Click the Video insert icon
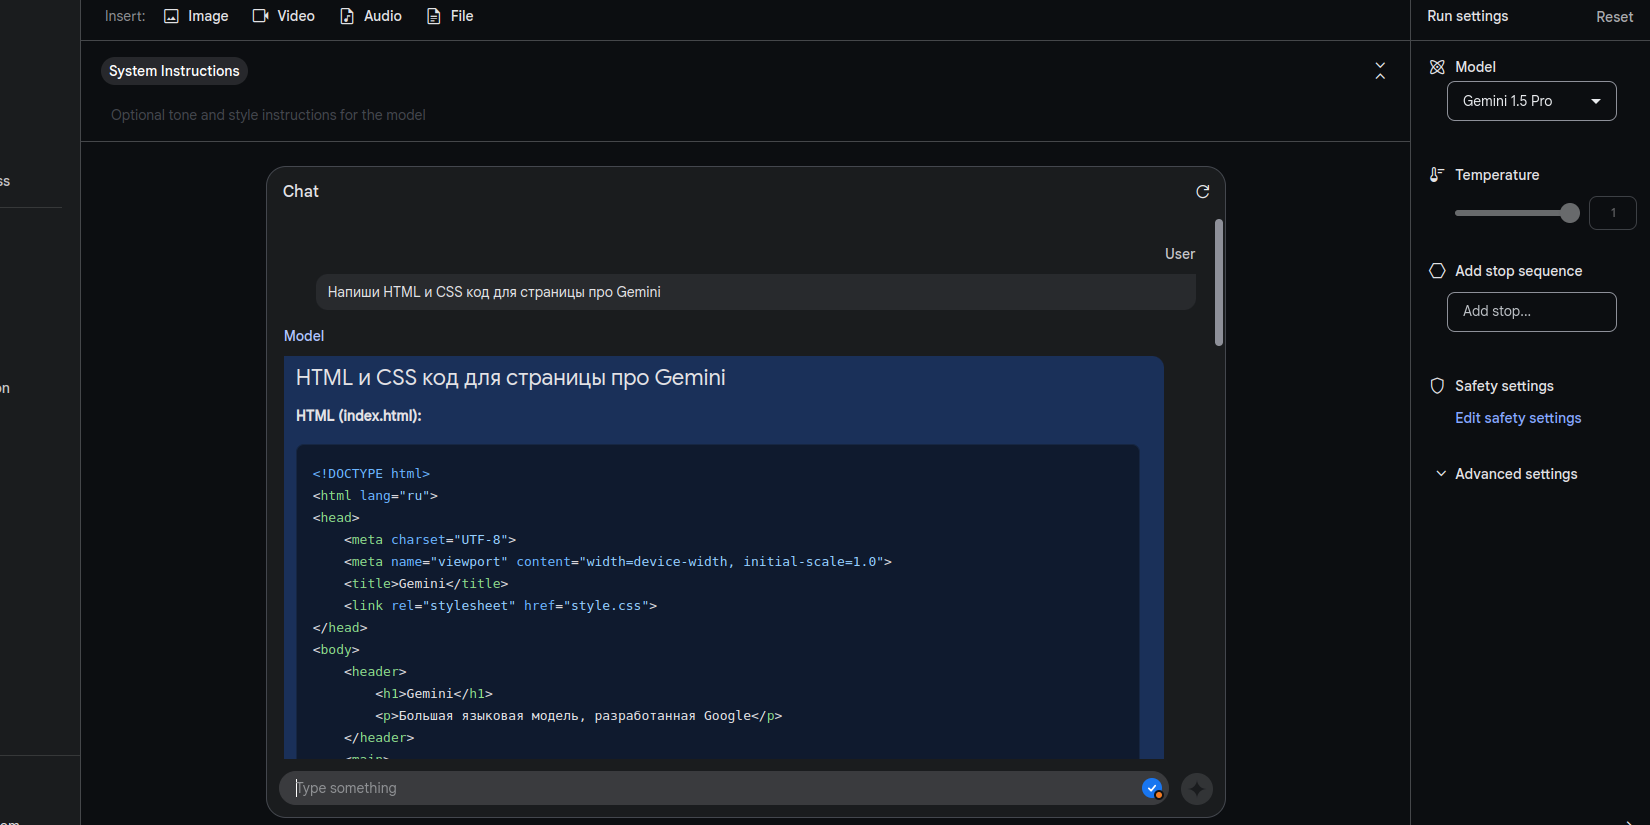The width and height of the screenshot is (1650, 825). coord(260,16)
